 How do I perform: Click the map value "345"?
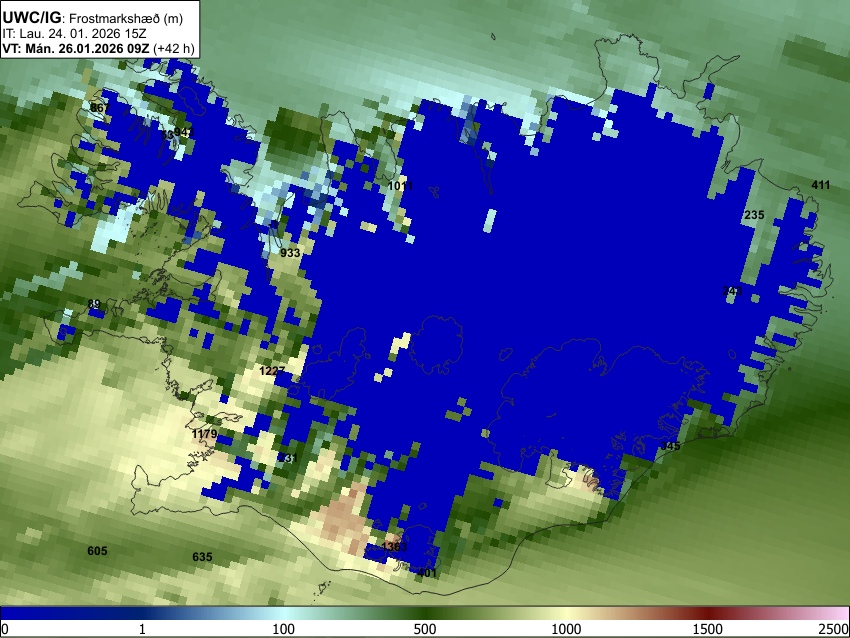[670, 446]
